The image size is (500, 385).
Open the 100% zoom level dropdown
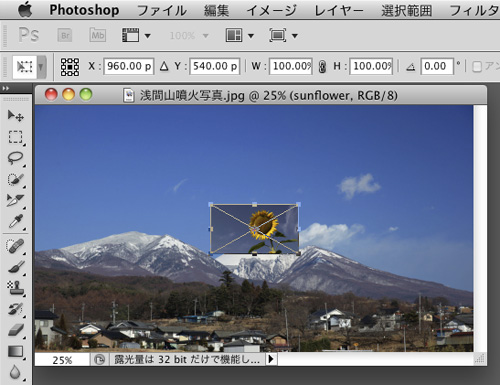tap(189, 35)
